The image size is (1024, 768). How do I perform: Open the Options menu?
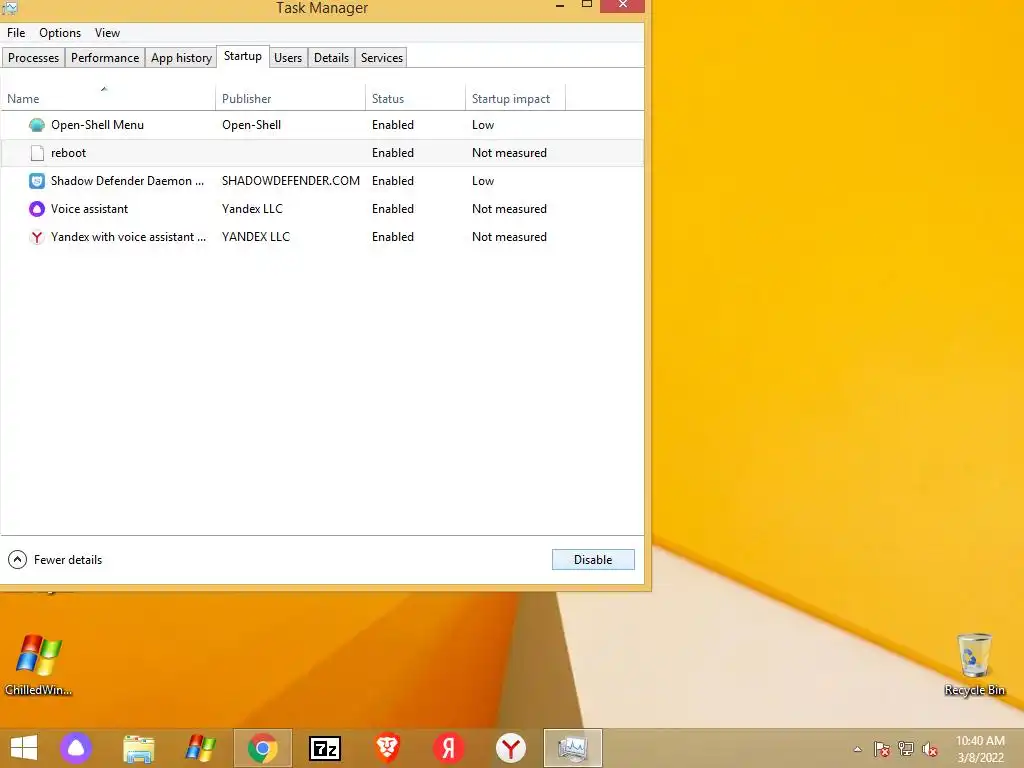tap(60, 33)
